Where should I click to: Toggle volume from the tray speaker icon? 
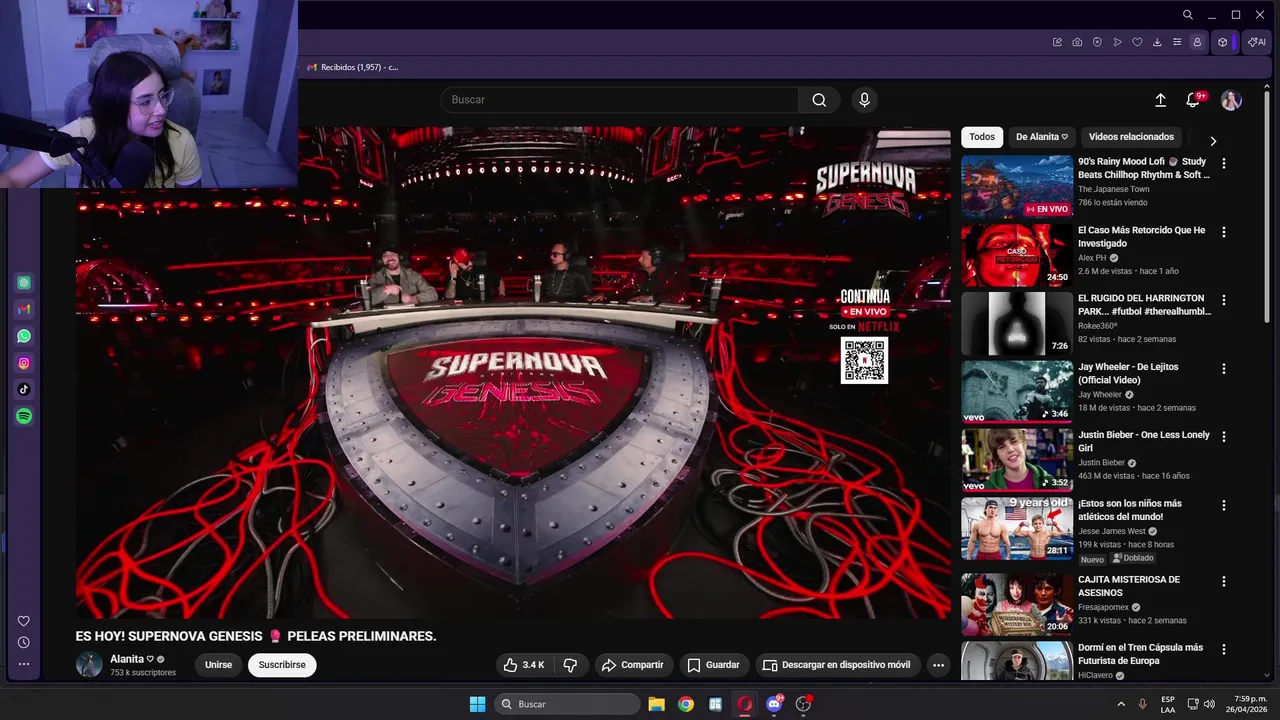click(x=1208, y=704)
